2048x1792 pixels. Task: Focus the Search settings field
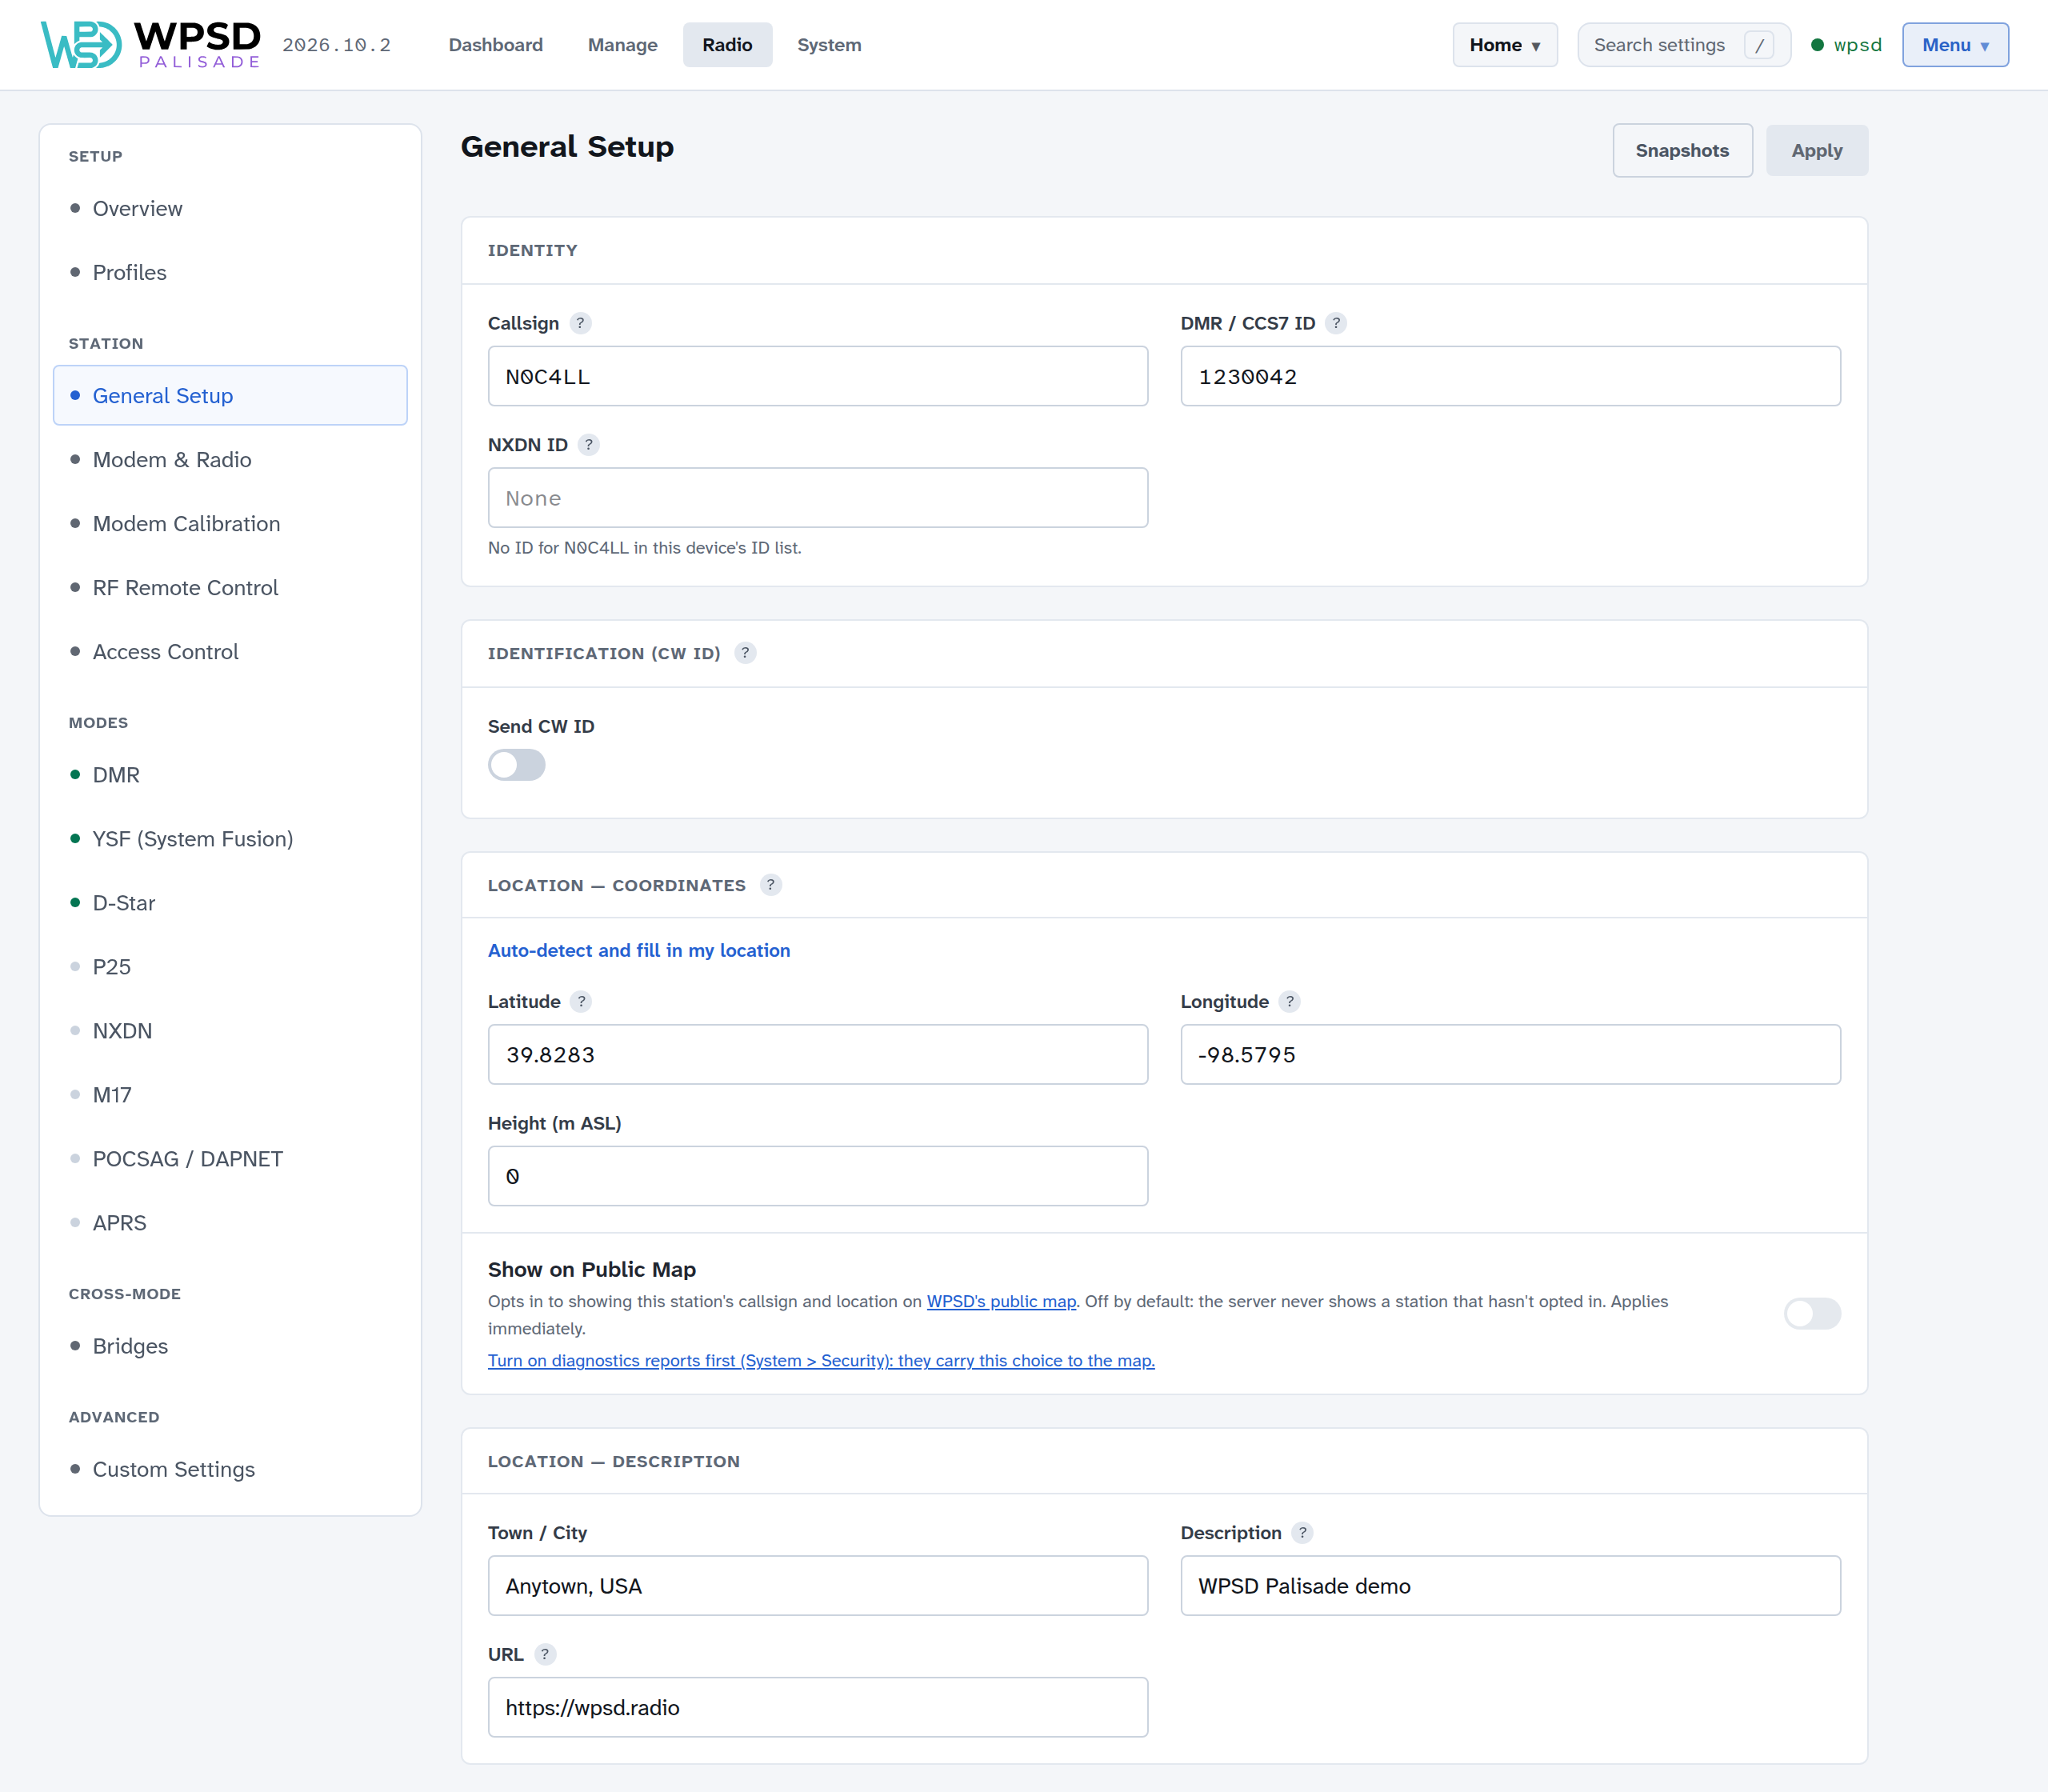1683,45
